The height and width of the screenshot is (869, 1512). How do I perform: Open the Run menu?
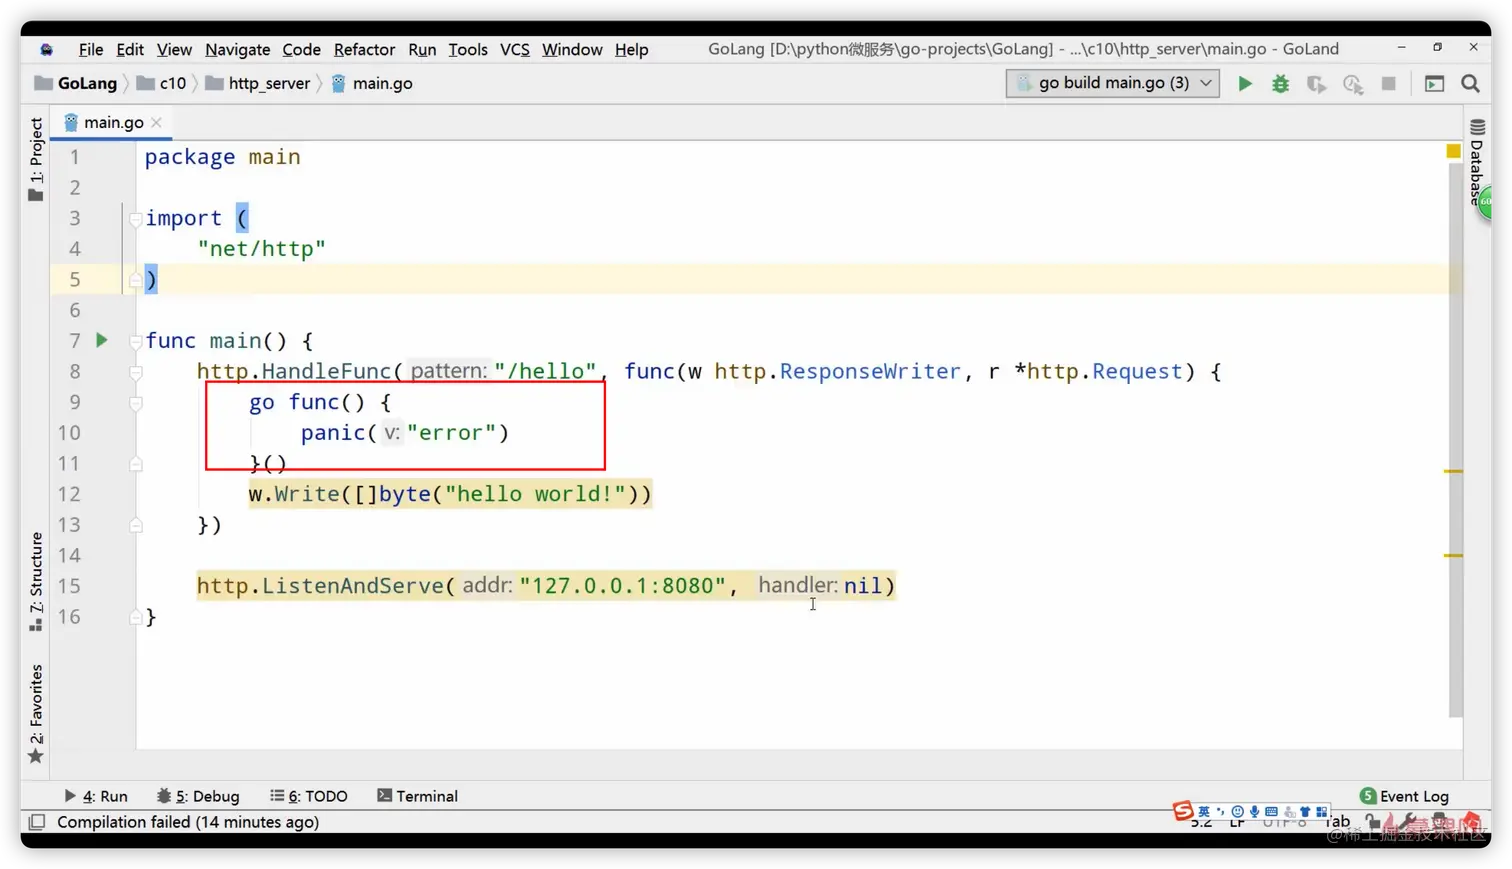(422, 49)
